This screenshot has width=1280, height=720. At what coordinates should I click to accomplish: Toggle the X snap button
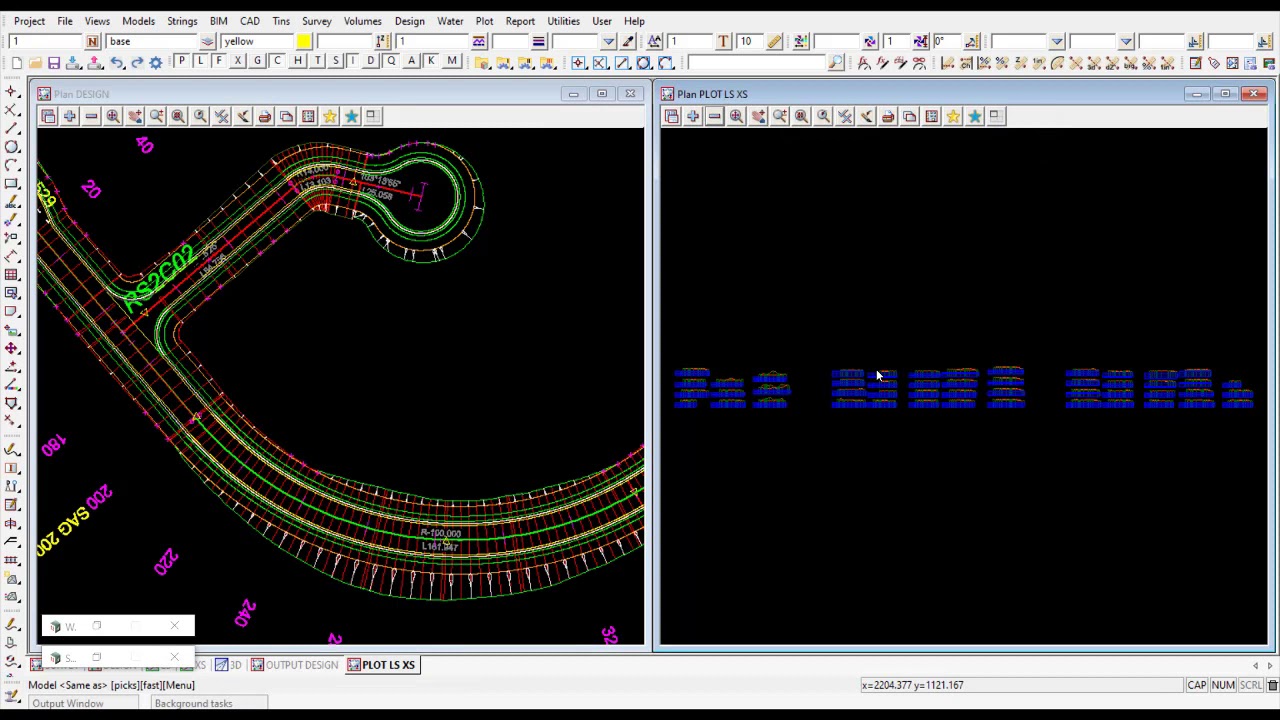(x=238, y=62)
